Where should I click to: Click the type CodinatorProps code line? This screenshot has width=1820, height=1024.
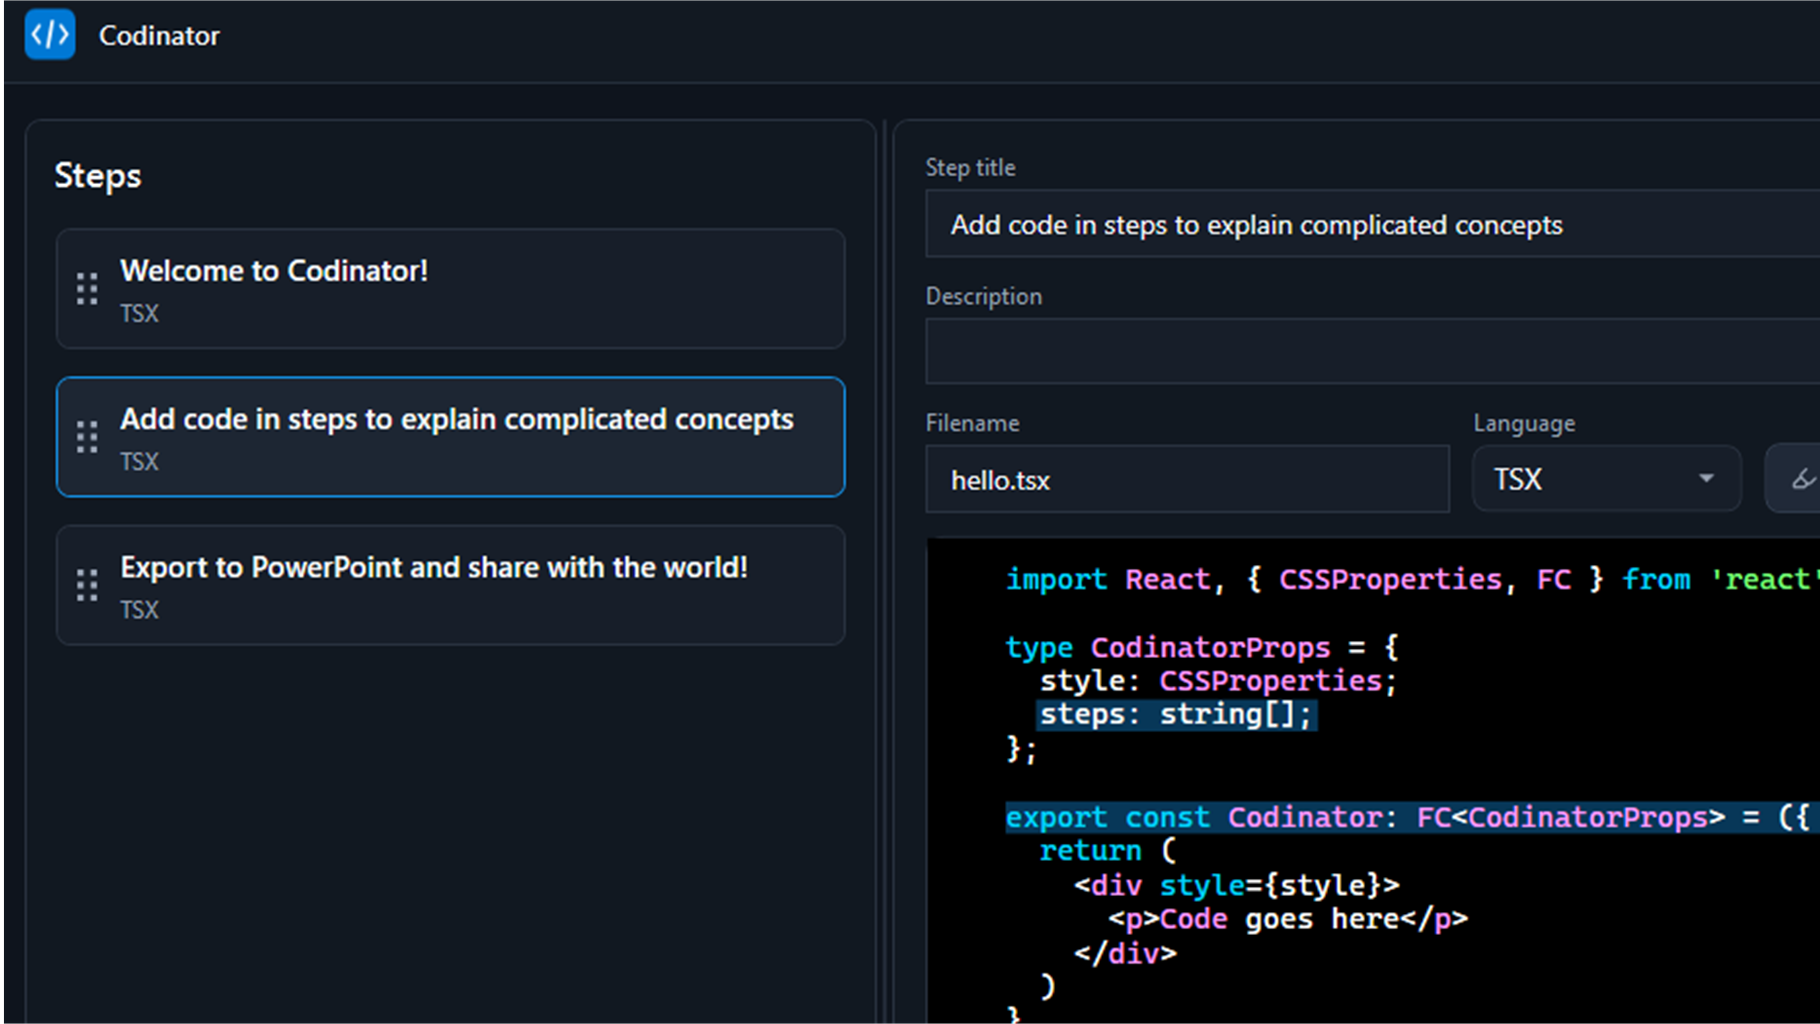[1202, 647]
